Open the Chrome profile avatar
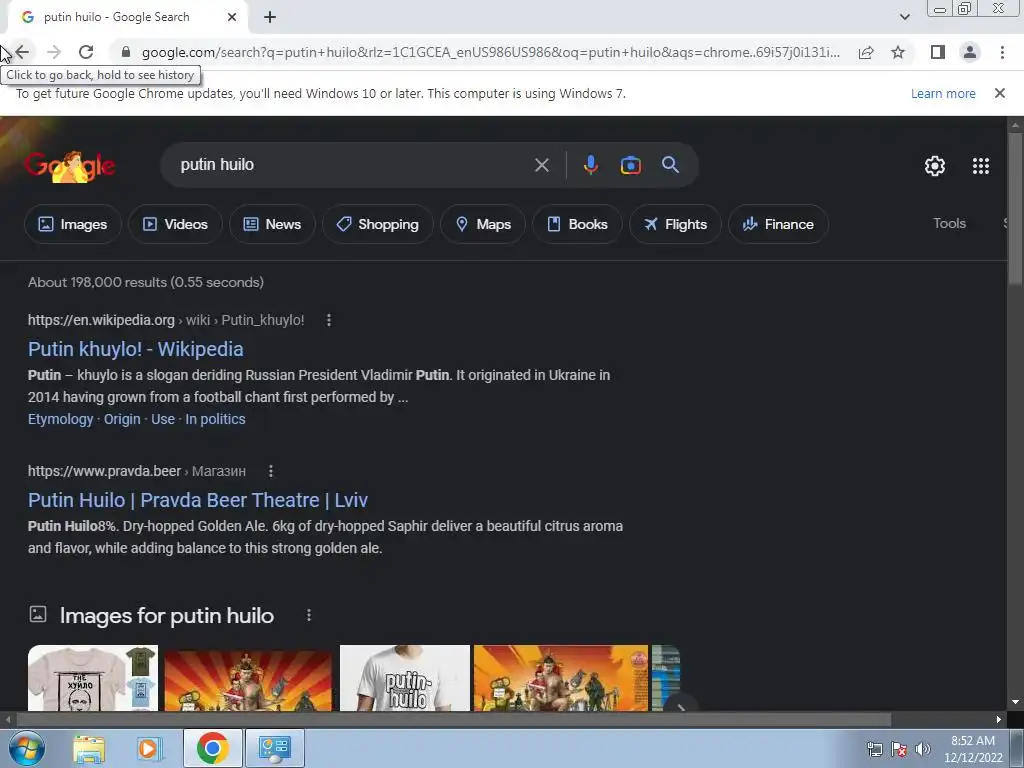 (x=970, y=52)
